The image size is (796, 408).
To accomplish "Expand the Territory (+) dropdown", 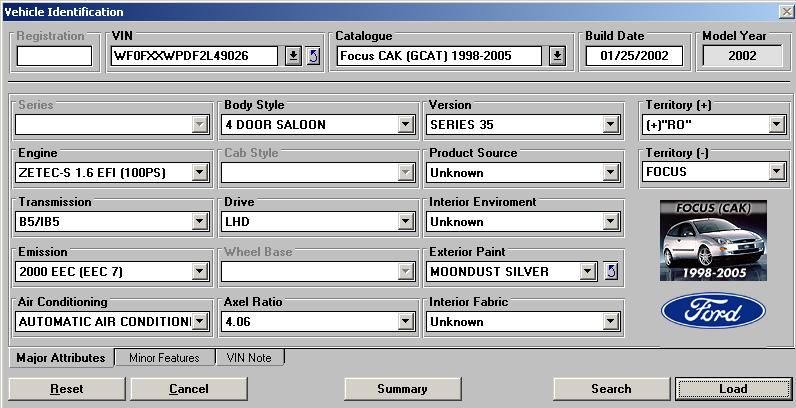I will tap(776, 125).
